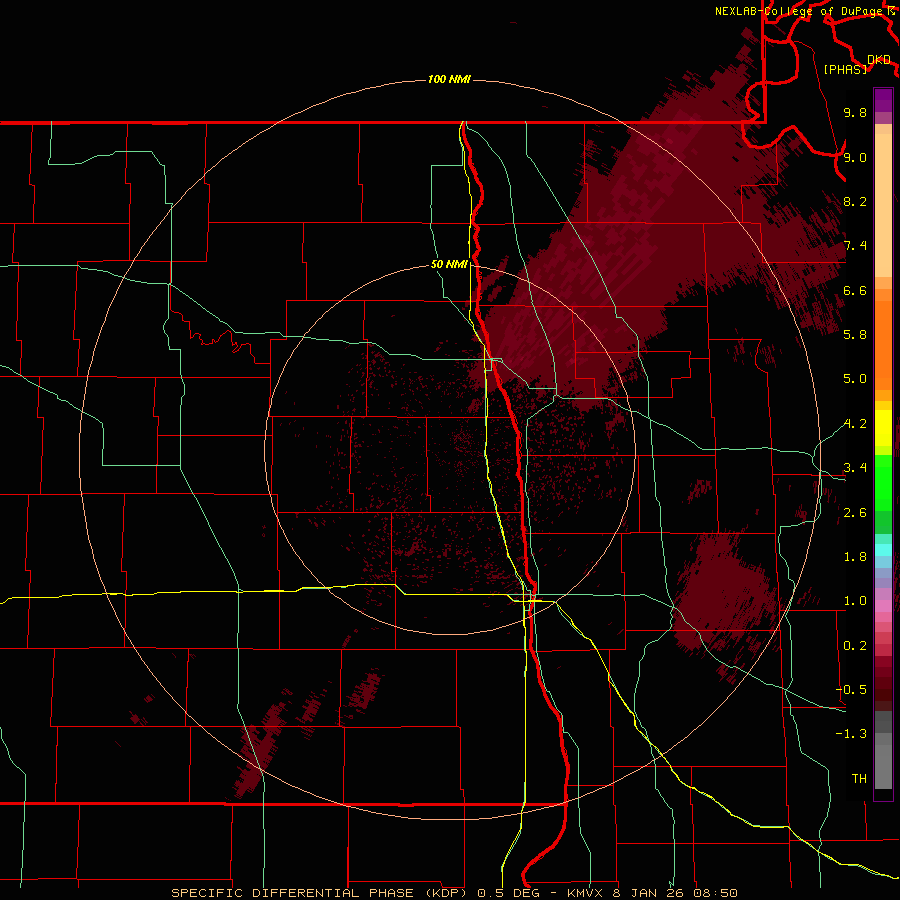Click the 1.8 value on the color scale
Viewport: 900px width, 900px height.
point(855,557)
